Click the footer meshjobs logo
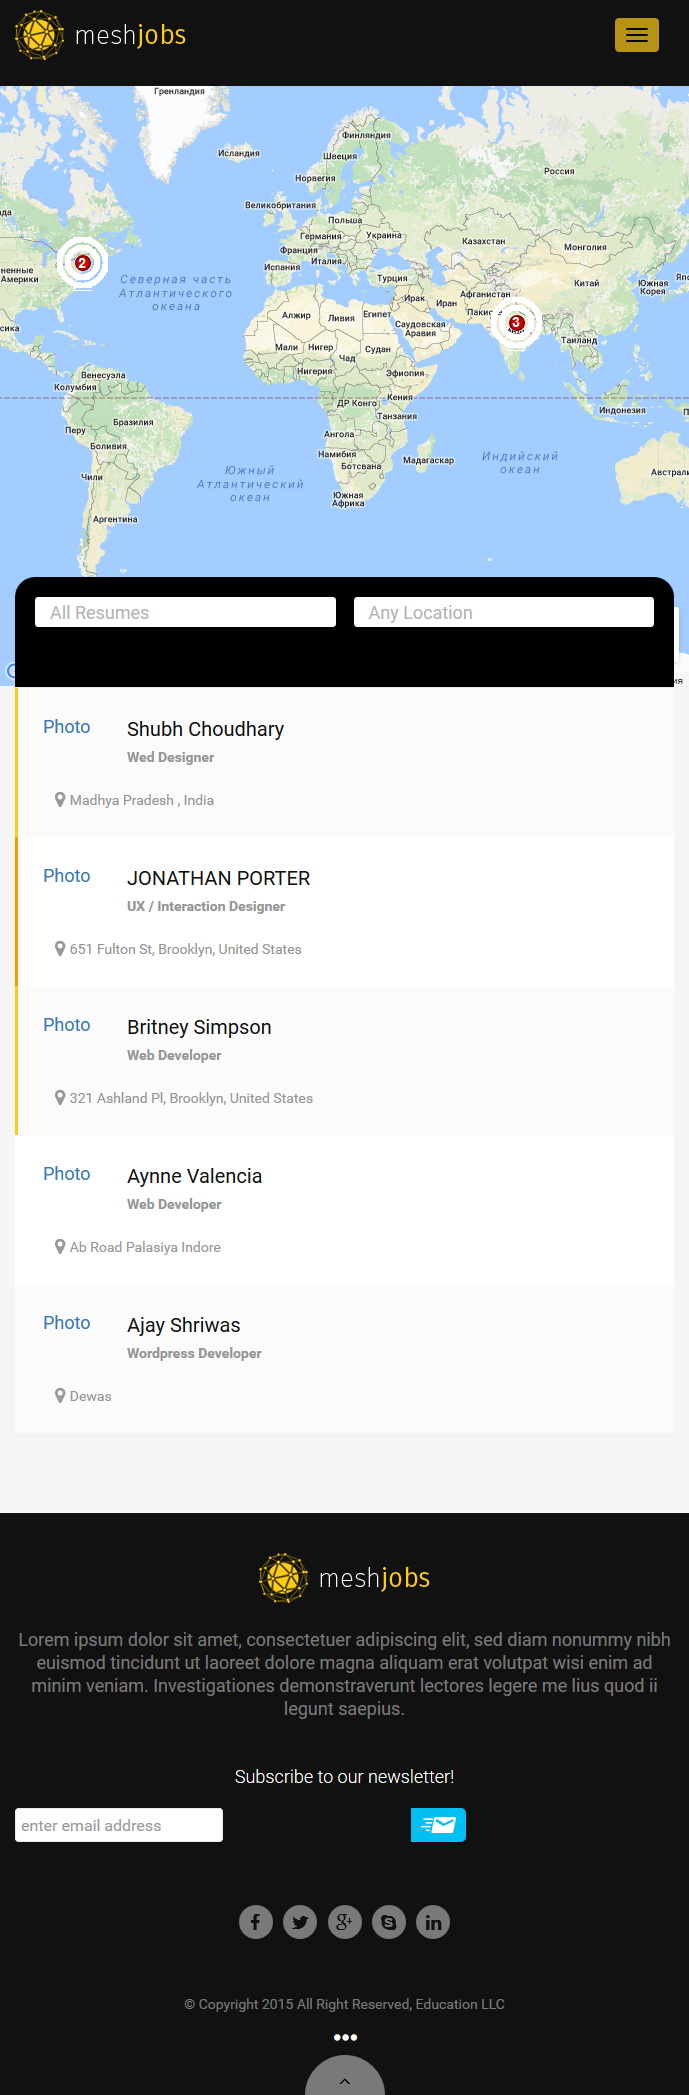689x2095 pixels. pyautogui.click(x=344, y=1578)
